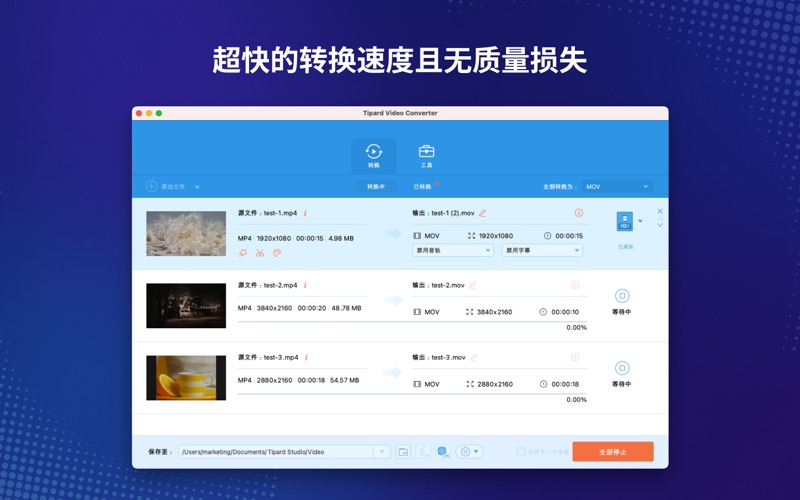Select the 转换中 tab
The width and height of the screenshot is (800, 500).
(376, 187)
